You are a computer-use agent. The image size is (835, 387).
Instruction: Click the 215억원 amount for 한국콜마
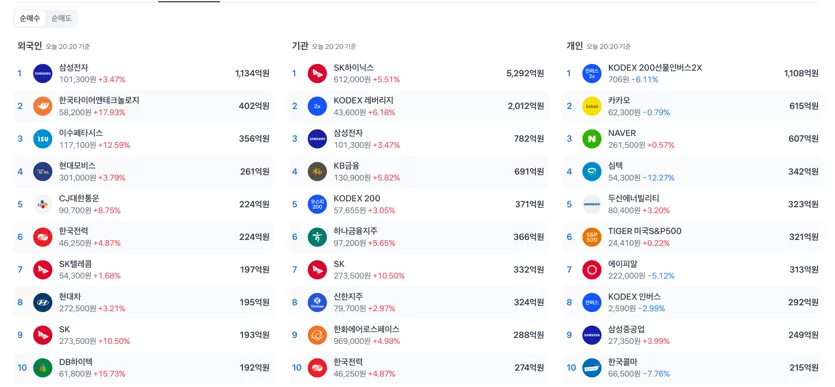(804, 368)
